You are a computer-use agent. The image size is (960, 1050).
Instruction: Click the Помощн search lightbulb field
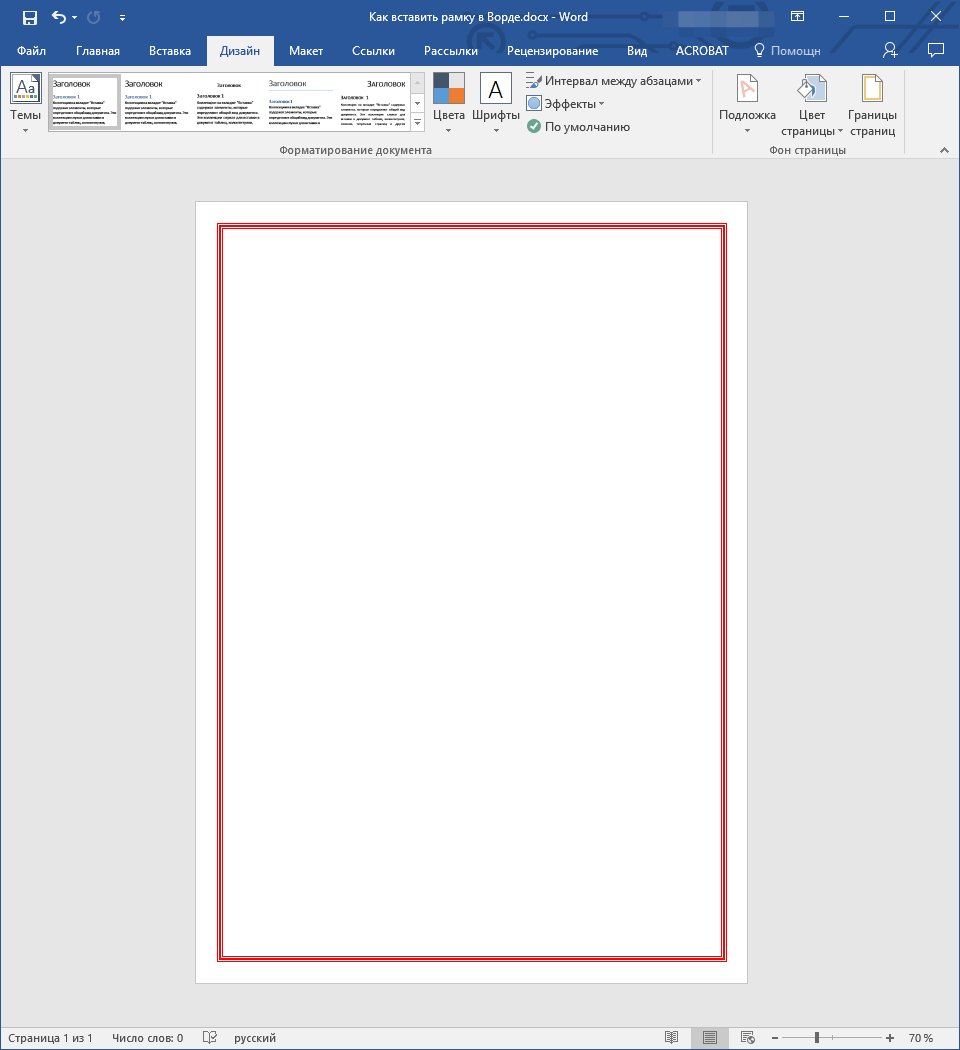pos(787,51)
